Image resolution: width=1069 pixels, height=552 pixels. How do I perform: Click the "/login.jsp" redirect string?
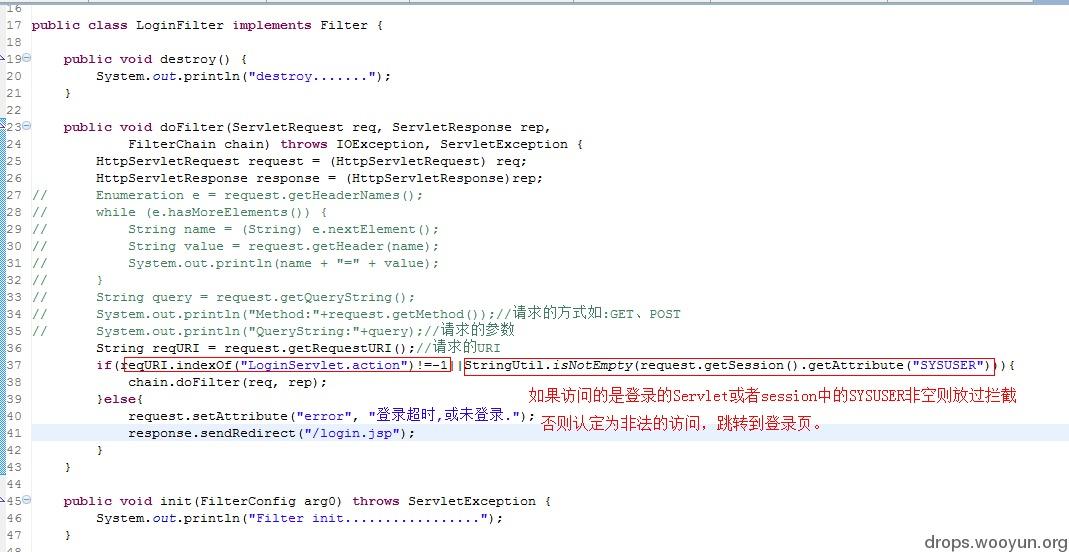click(348, 433)
